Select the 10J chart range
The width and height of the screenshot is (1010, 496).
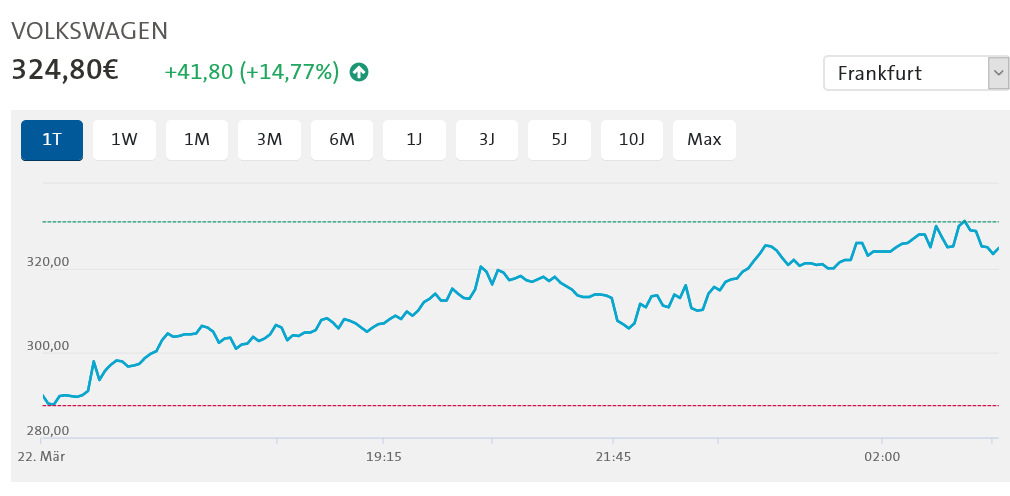click(632, 140)
